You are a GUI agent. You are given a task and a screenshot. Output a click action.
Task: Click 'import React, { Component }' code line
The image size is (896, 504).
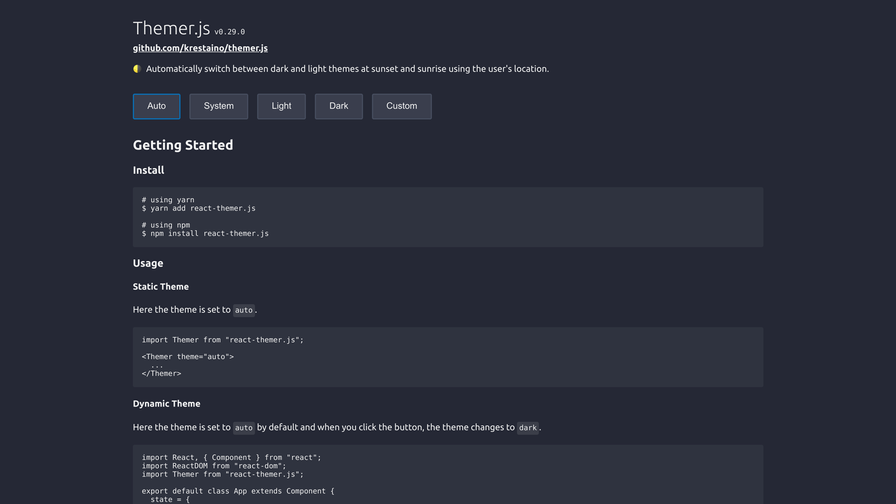[231, 458]
